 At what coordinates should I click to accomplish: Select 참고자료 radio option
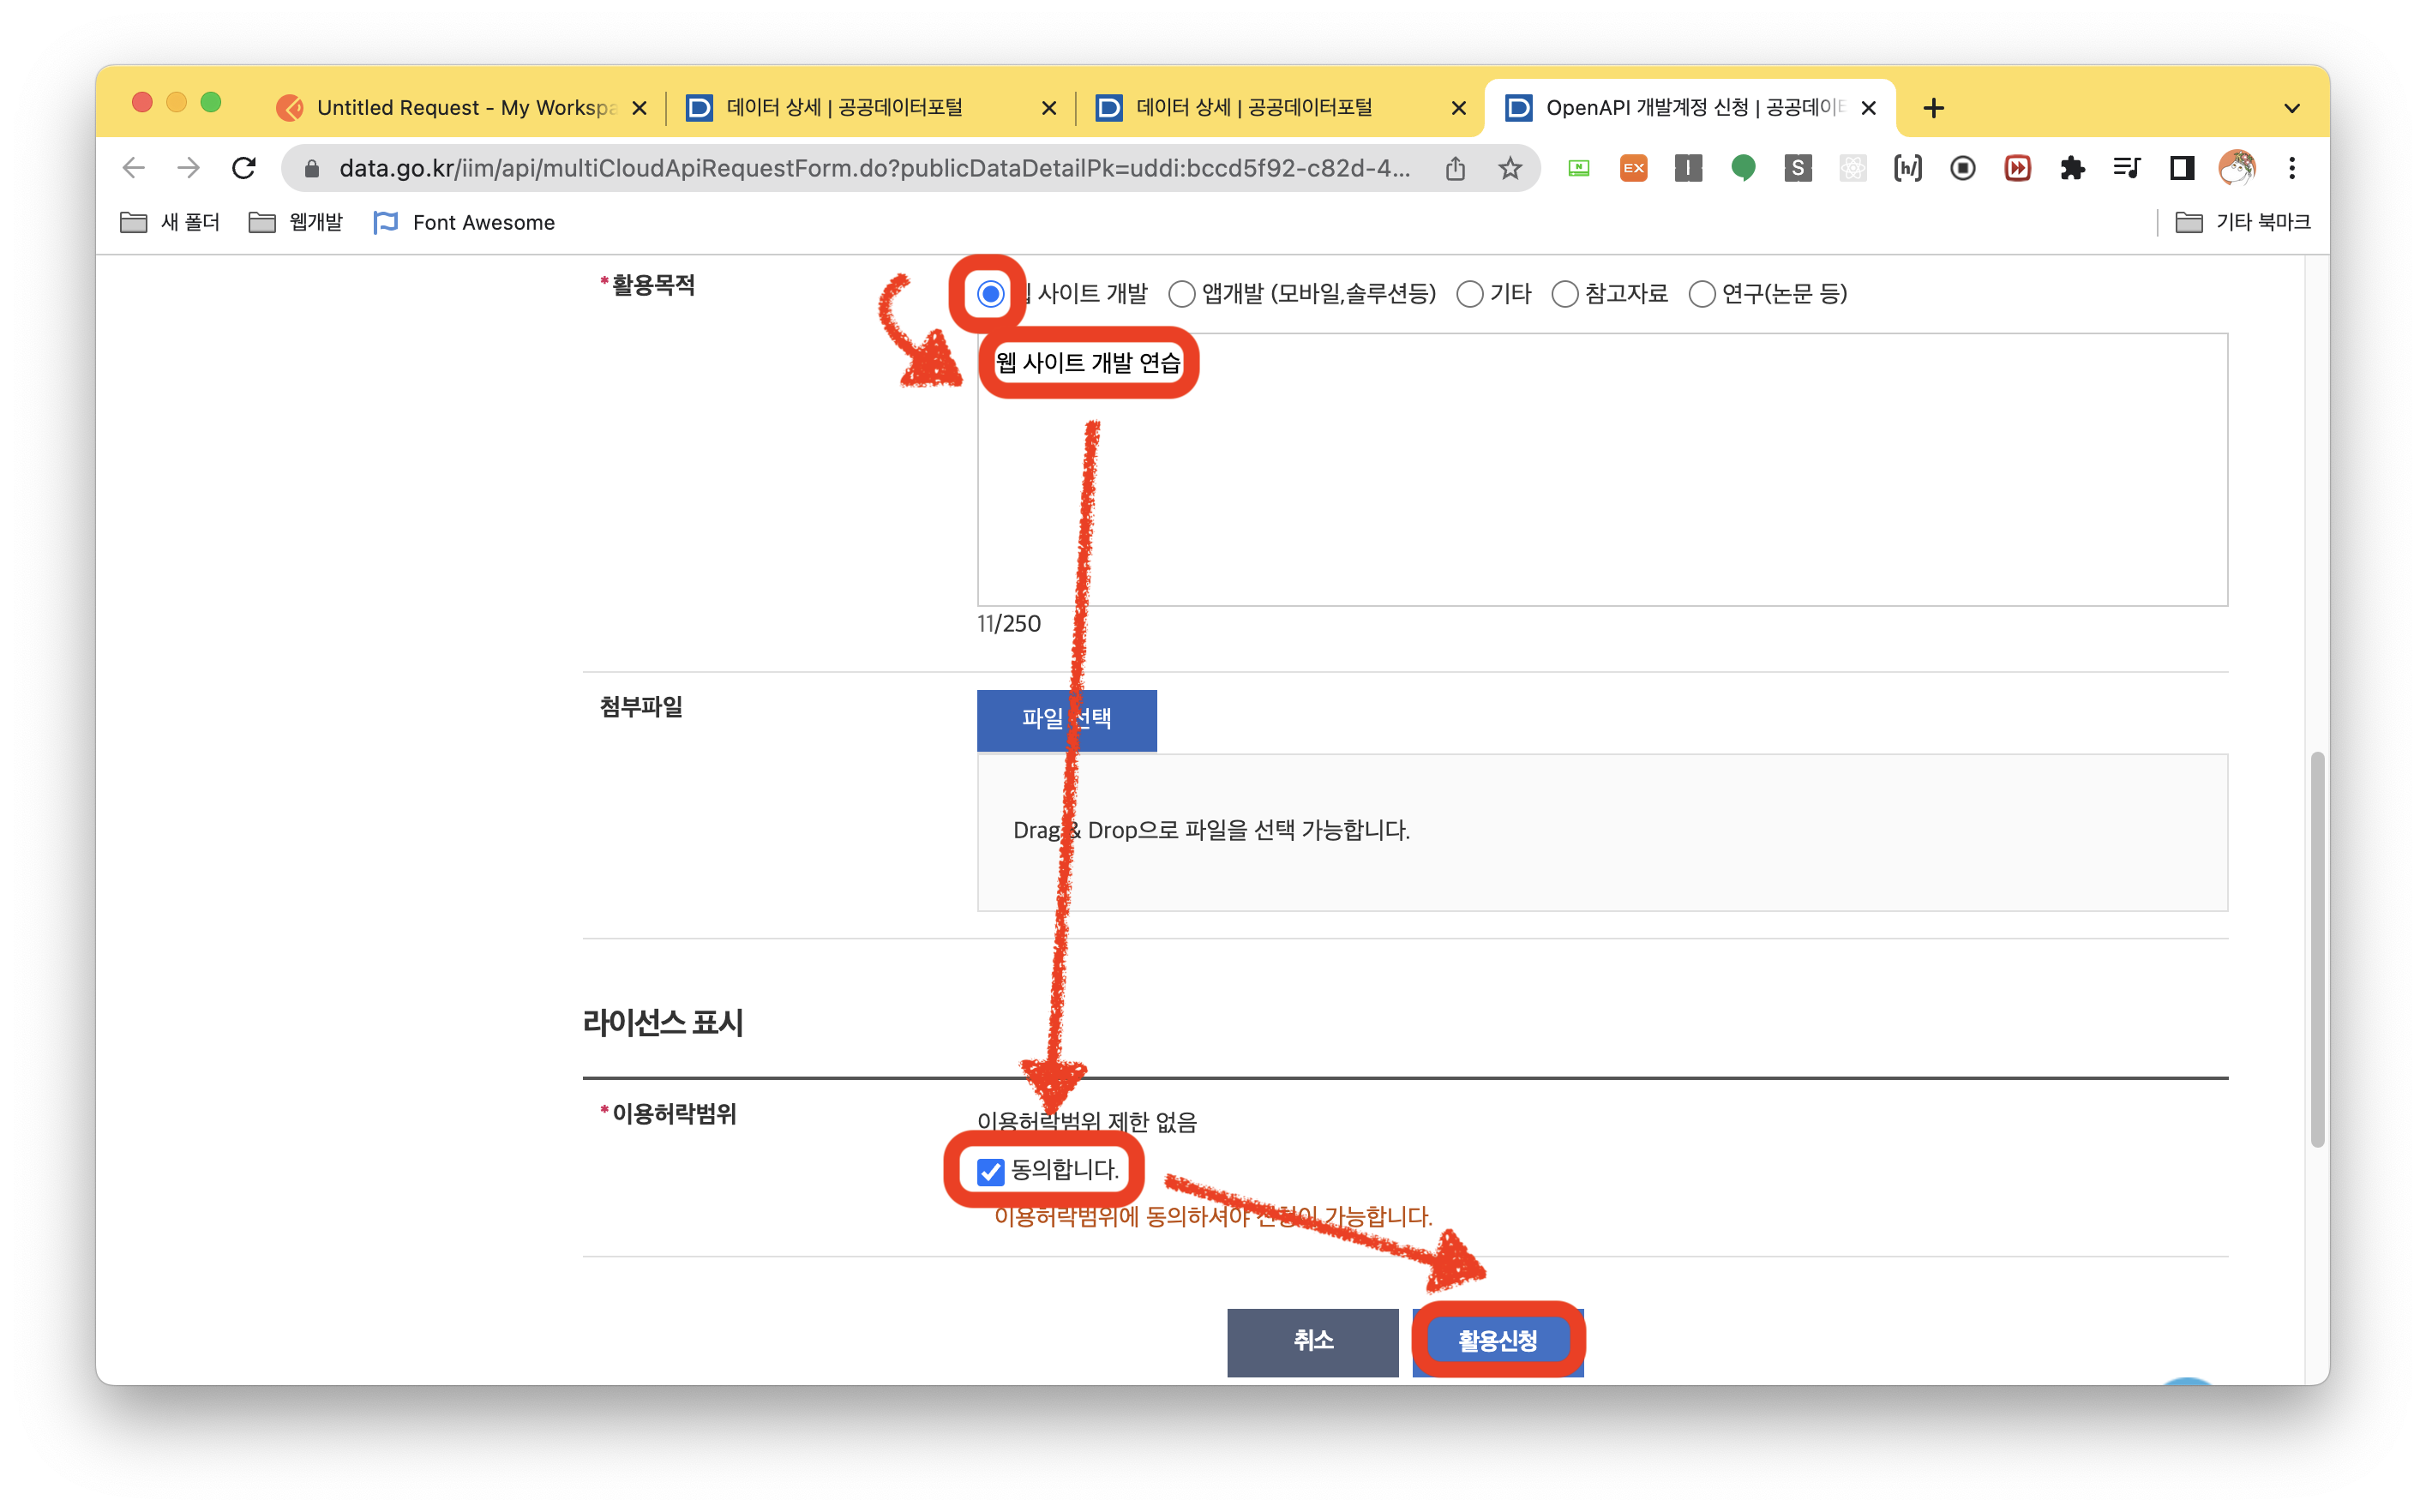click(x=1565, y=294)
